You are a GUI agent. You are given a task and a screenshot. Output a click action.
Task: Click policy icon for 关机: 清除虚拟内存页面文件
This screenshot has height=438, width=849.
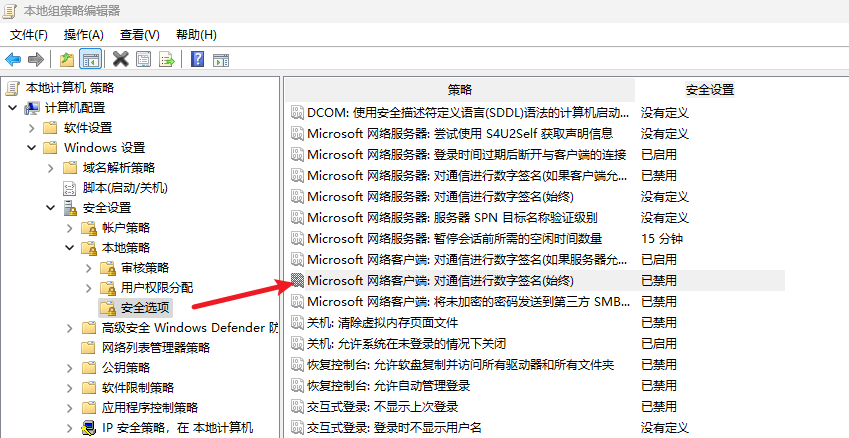coord(297,323)
